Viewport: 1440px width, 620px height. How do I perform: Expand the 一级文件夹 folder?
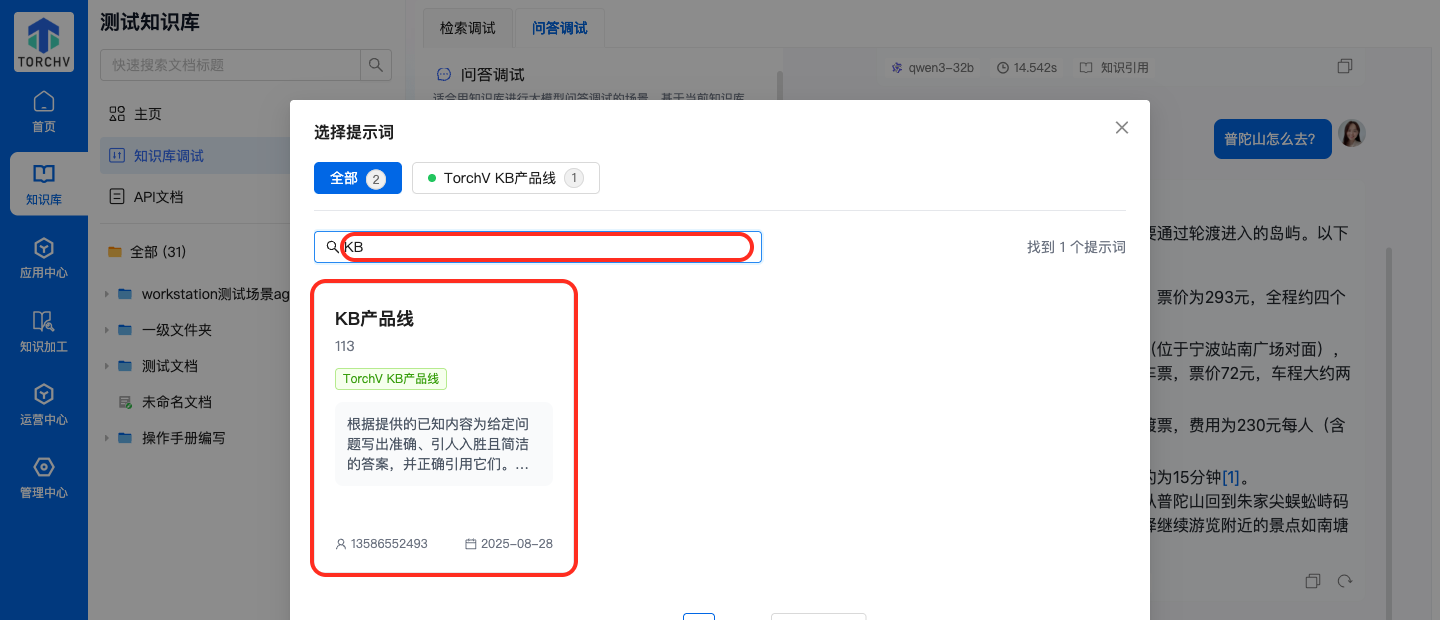coord(106,330)
